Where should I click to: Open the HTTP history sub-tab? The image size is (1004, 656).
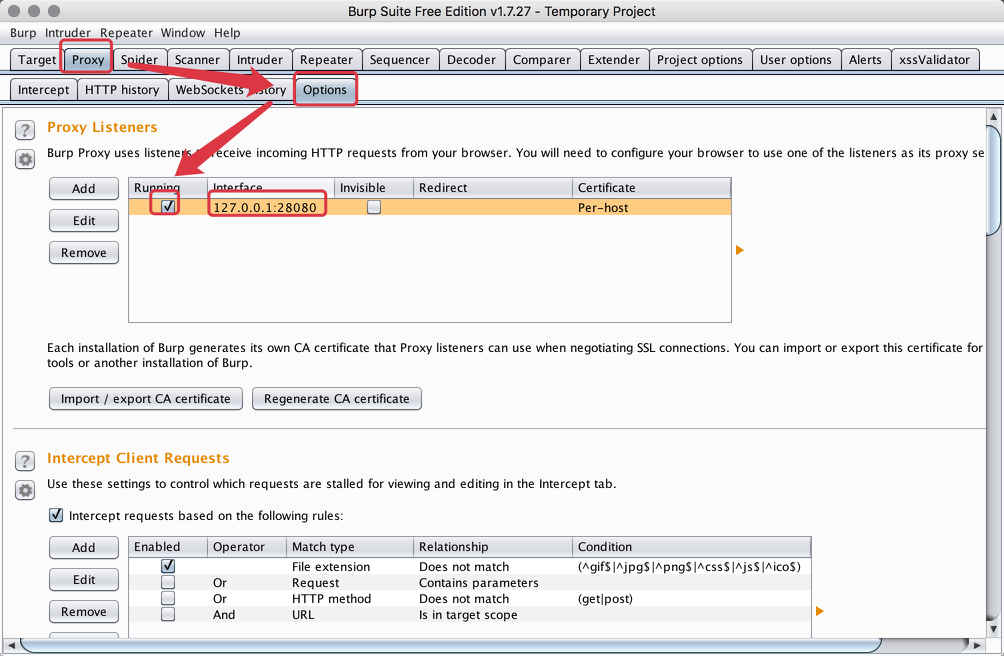(122, 90)
